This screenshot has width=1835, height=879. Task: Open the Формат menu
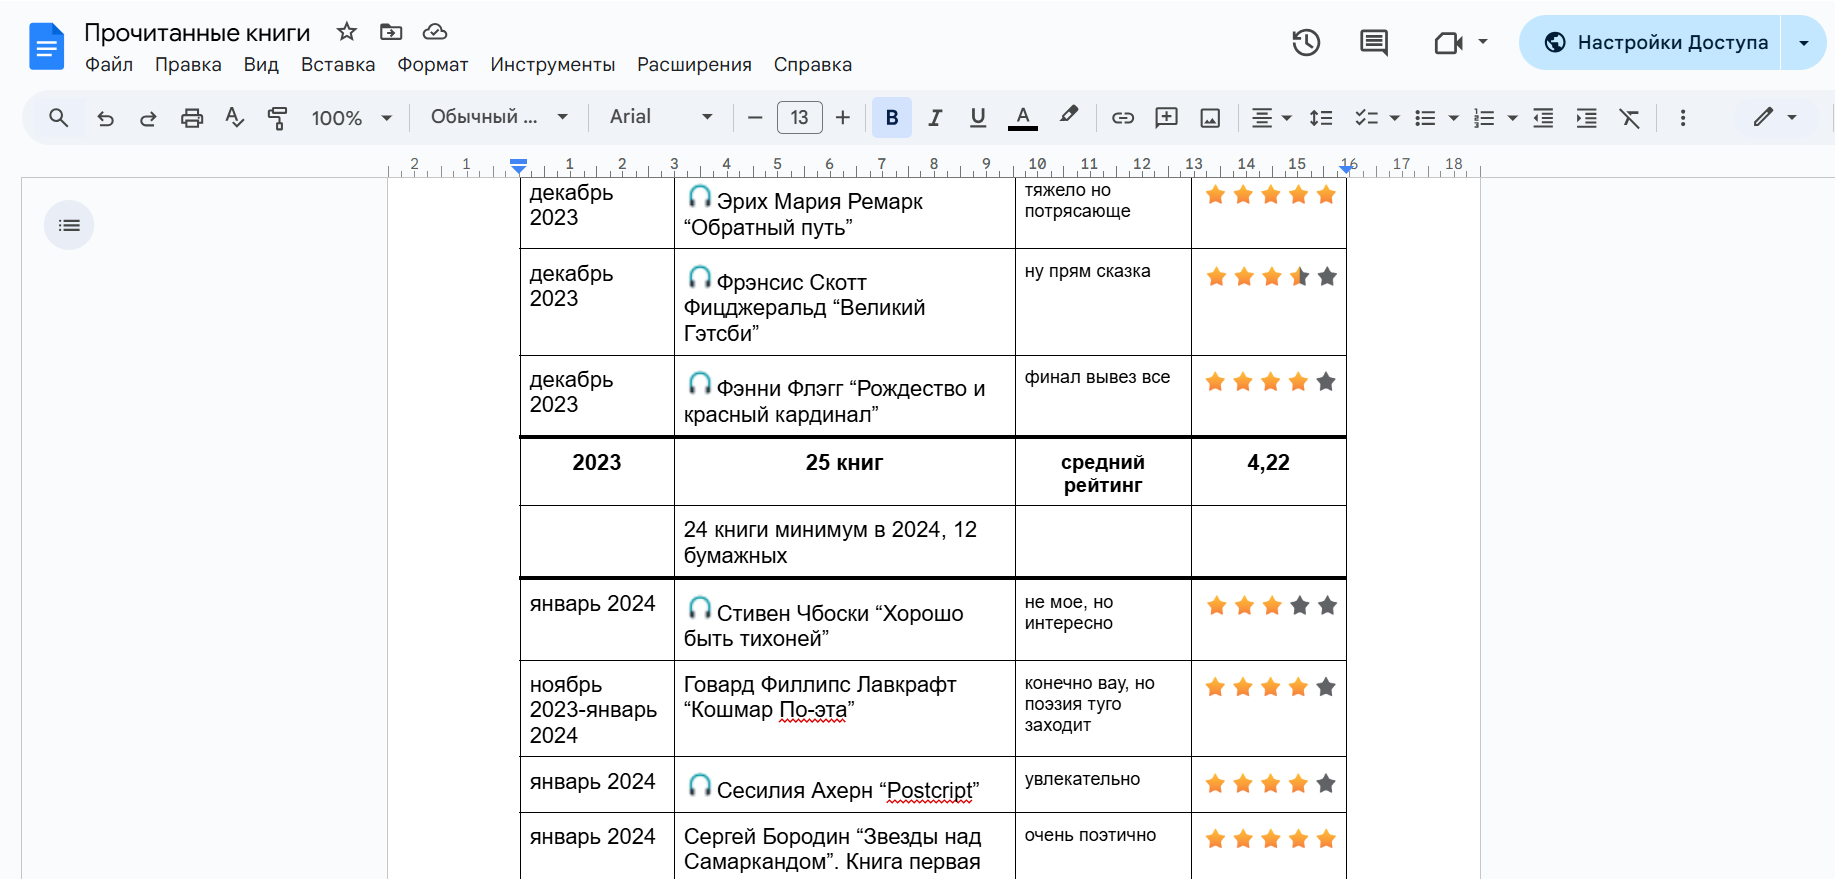[433, 65]
